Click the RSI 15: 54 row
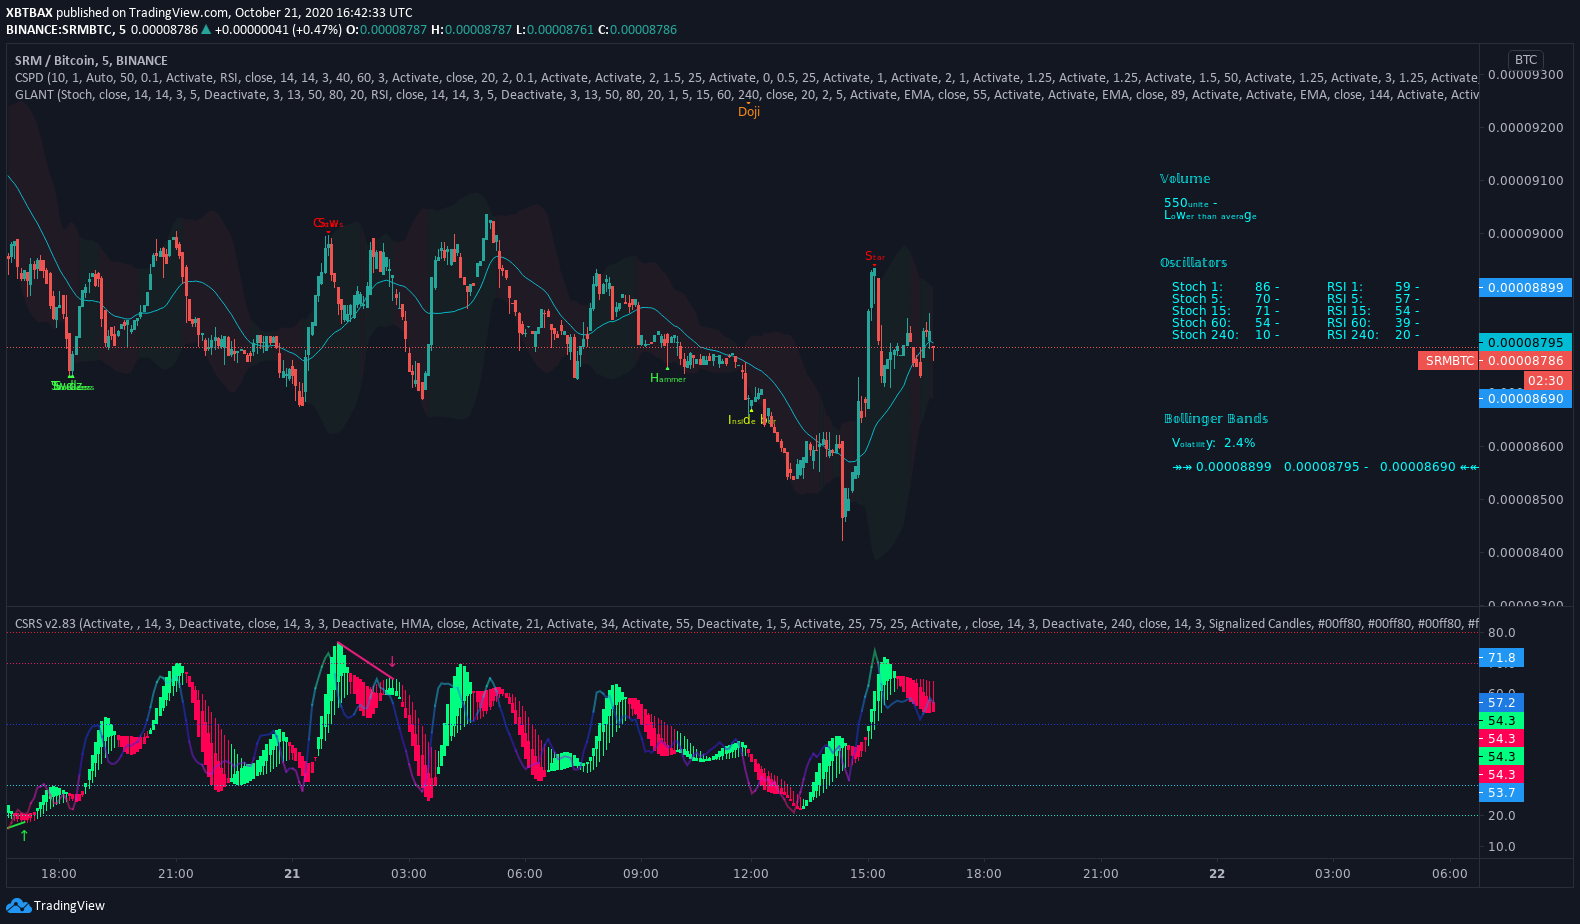1580x924 pixels. (1373, 311)
